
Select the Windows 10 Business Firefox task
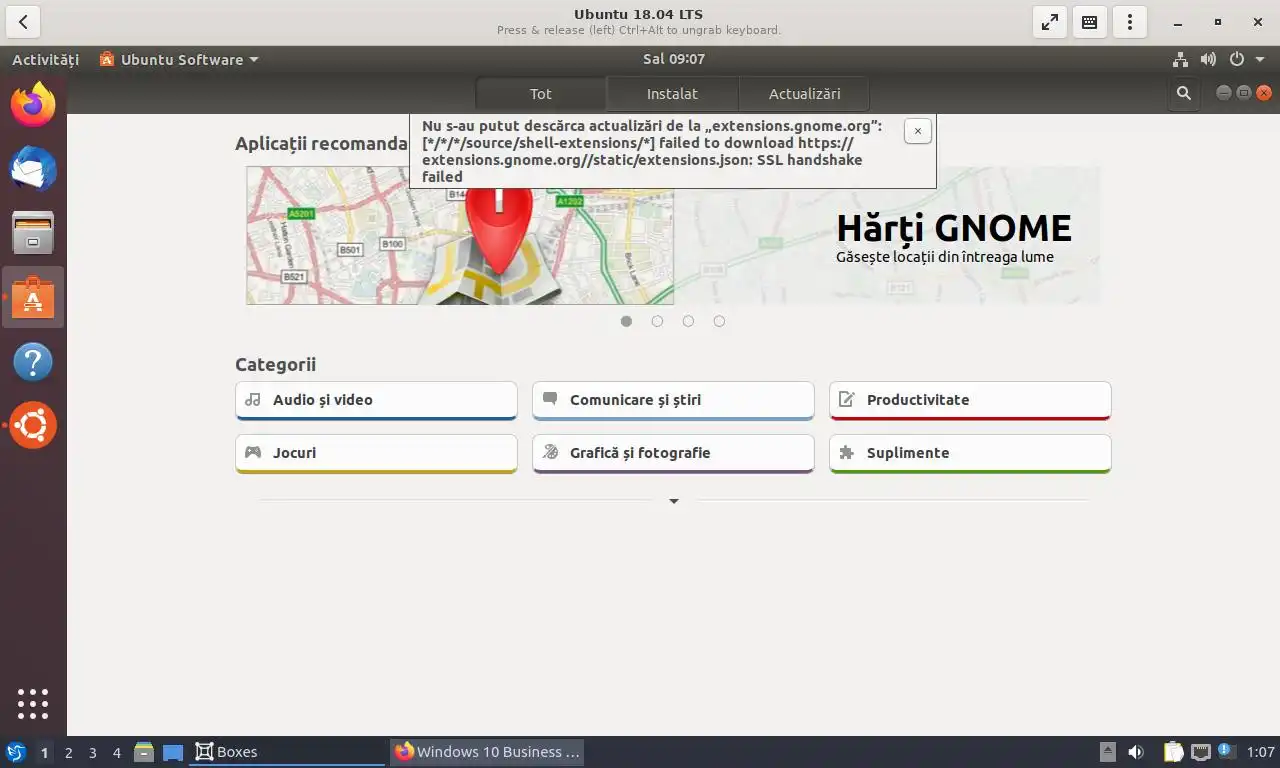[x=487, y=752]
